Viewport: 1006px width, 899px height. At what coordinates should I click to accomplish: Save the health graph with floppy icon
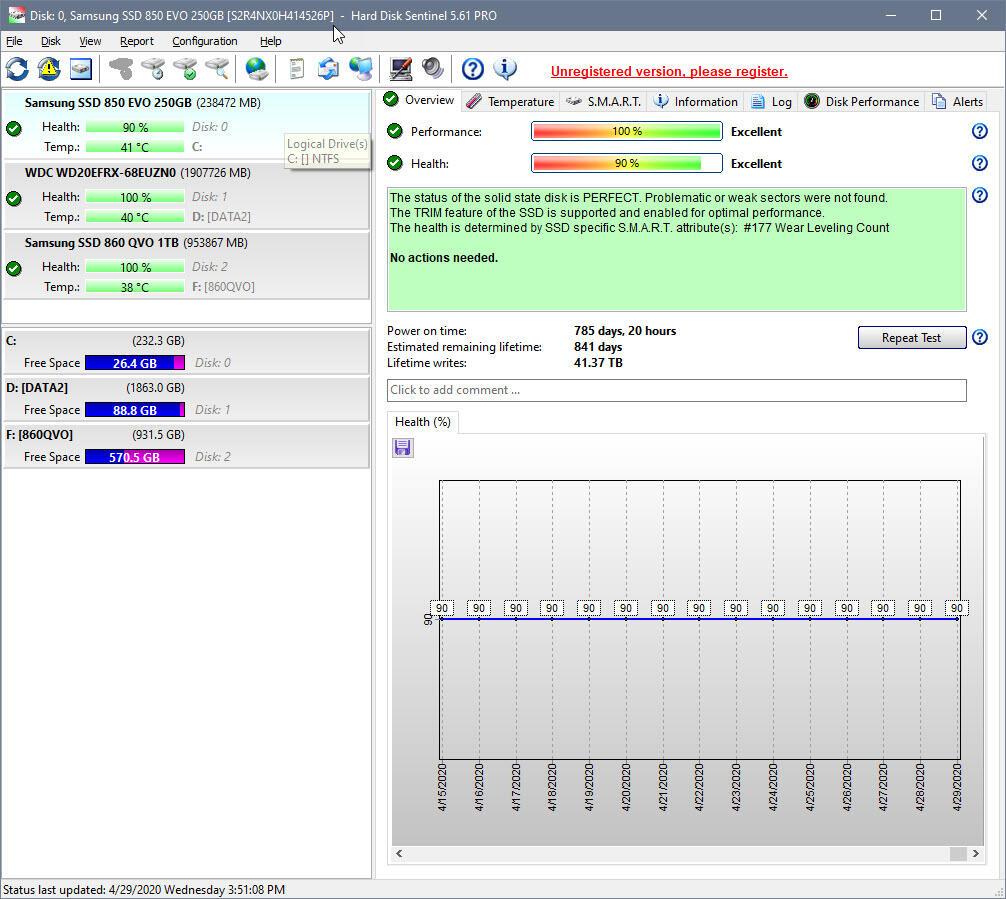pyautogui.click(x=403, y=448)
